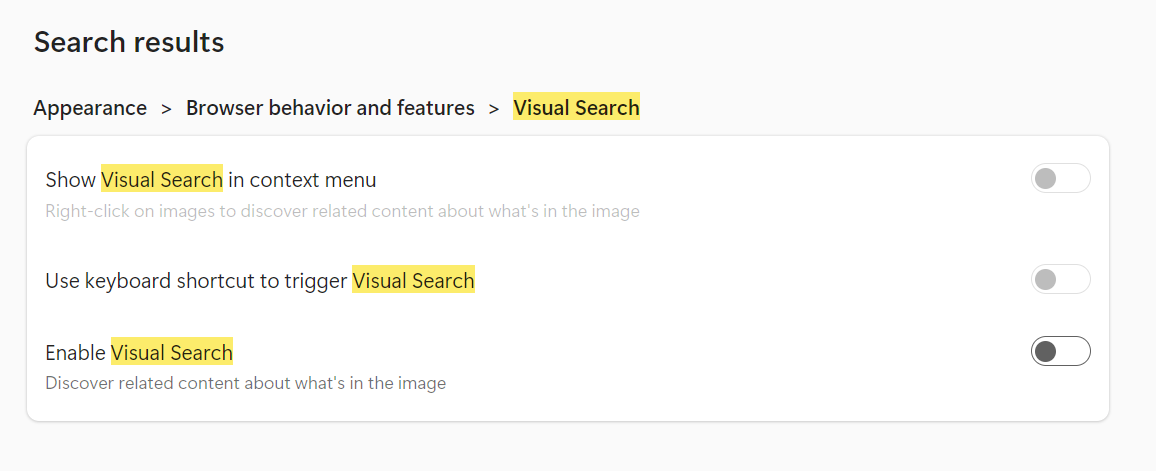The height and width of the screenshot is (471, 1156).
Task: Click the arrow separator before Visual Search breadcrumb
Action: [x=494, y=108]
